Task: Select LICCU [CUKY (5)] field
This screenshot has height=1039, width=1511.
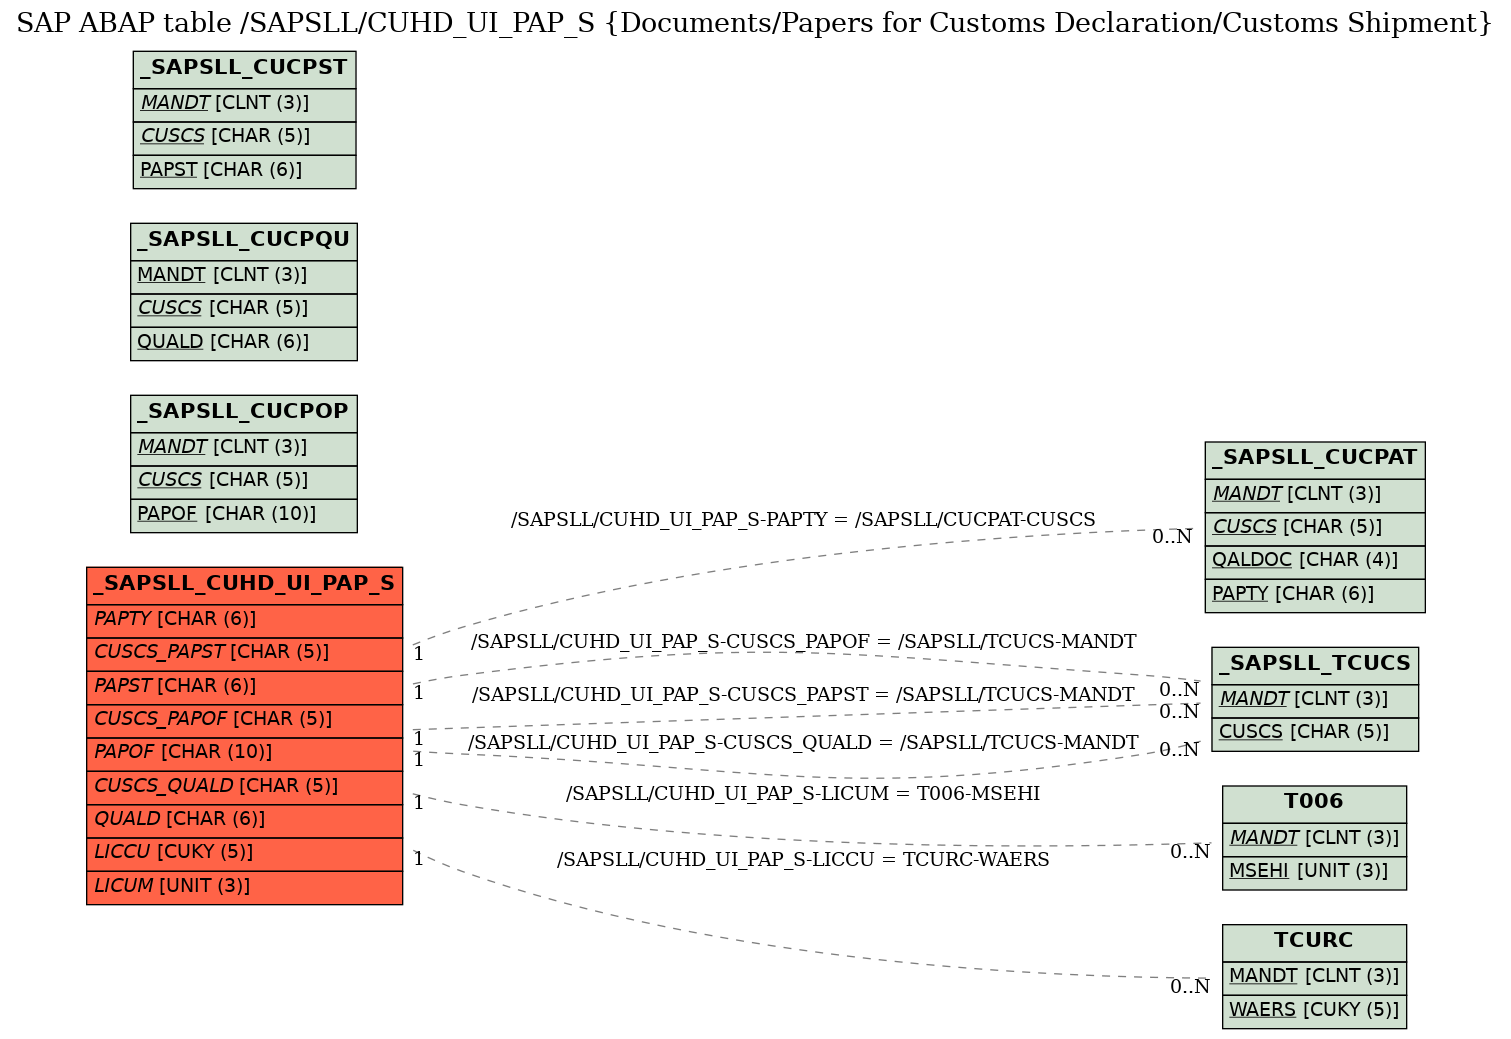Action: [245, 854]
